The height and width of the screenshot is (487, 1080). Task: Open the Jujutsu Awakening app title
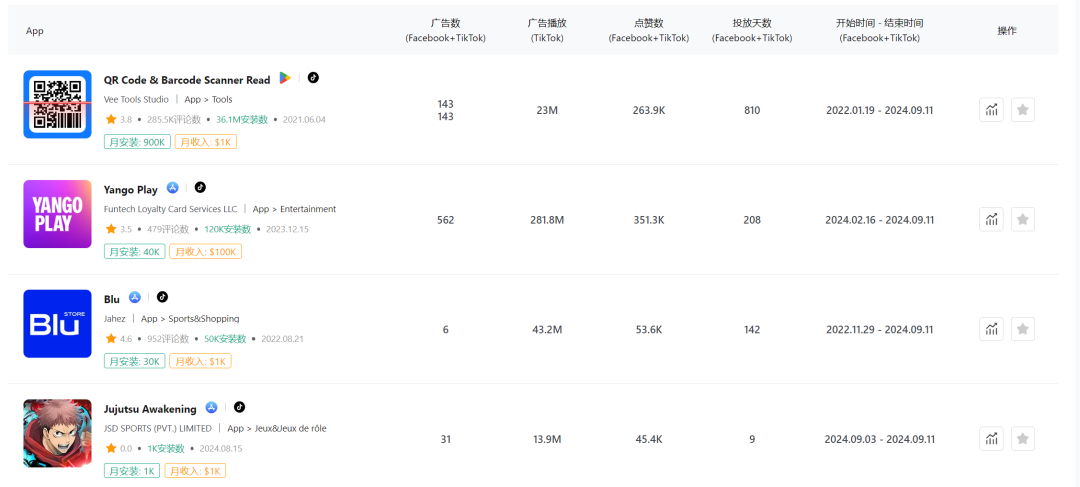150,409
